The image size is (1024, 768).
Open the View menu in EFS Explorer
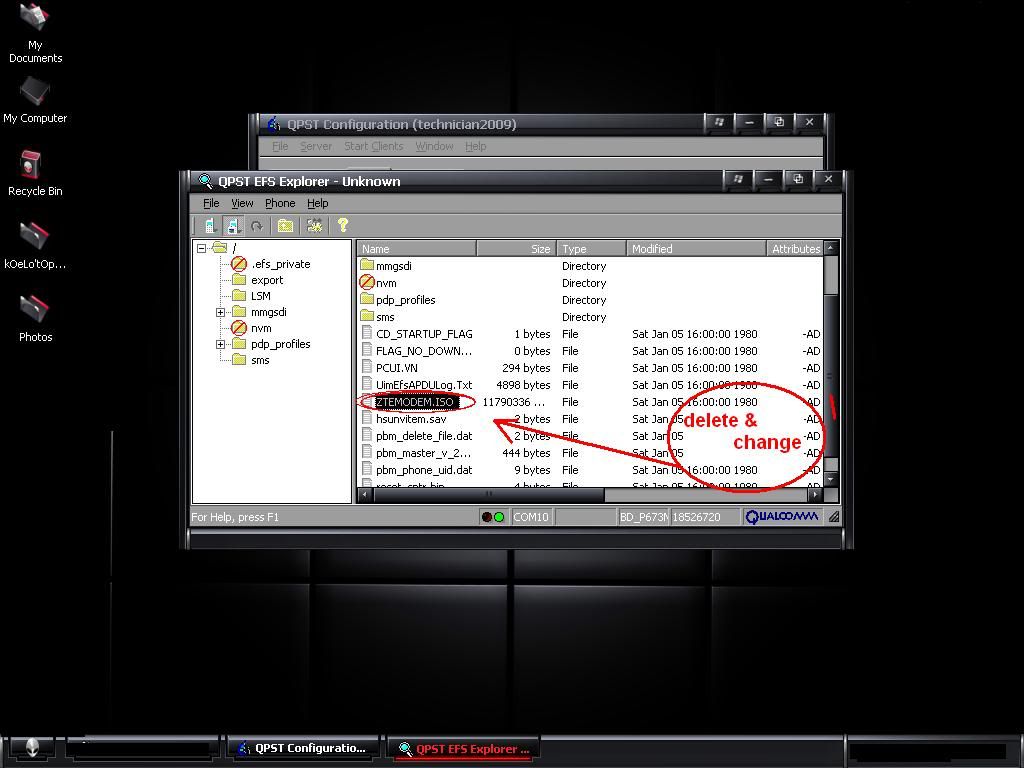[242, 203]
